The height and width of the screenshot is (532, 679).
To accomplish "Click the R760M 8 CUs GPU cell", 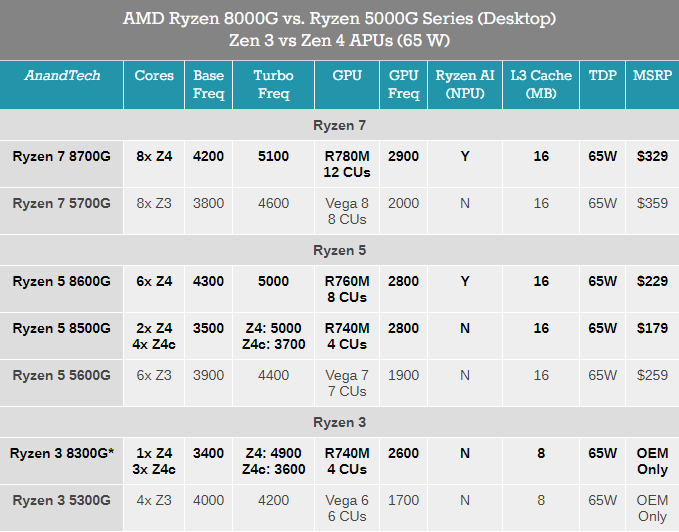I will 347,290.
